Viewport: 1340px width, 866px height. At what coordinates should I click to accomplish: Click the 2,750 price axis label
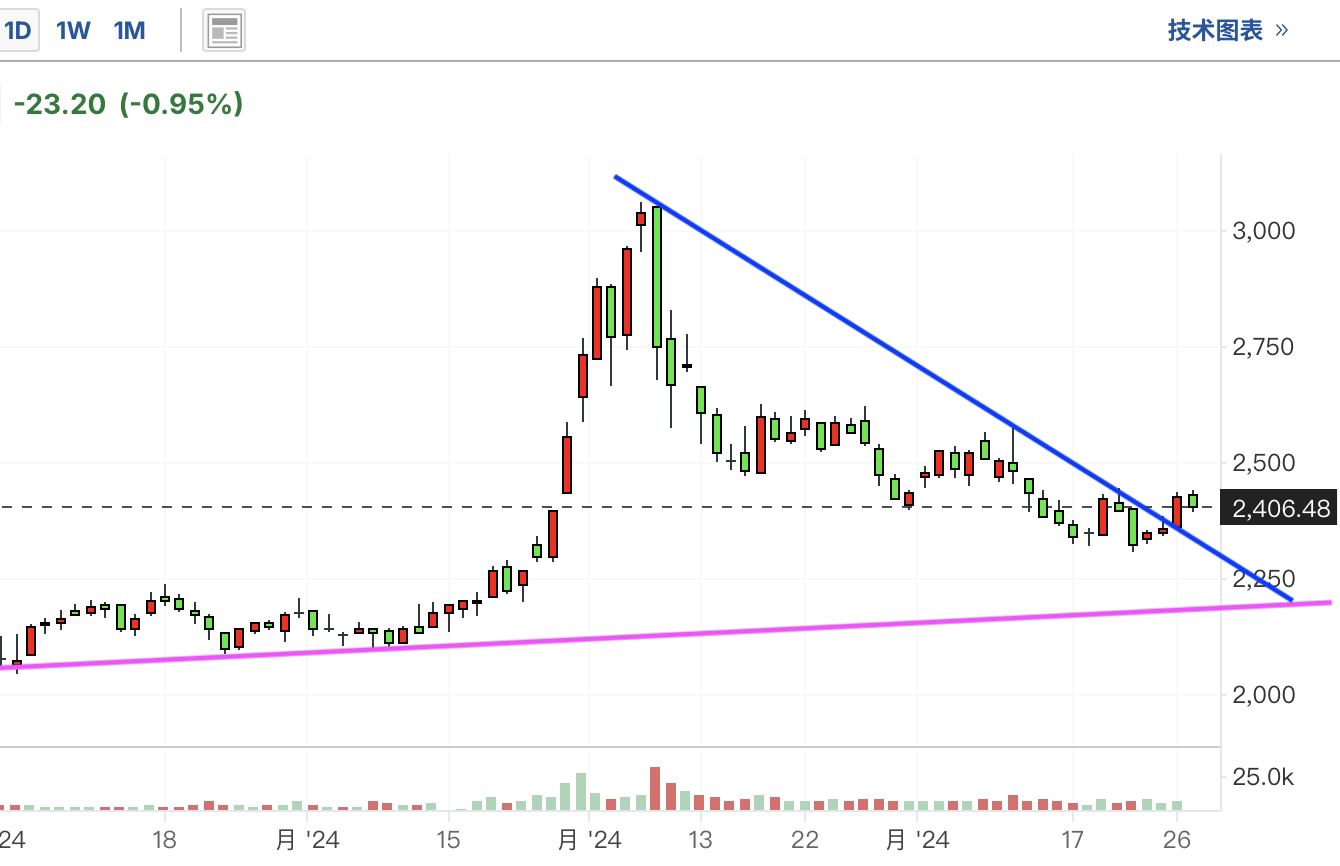[x=1262, y=347]
